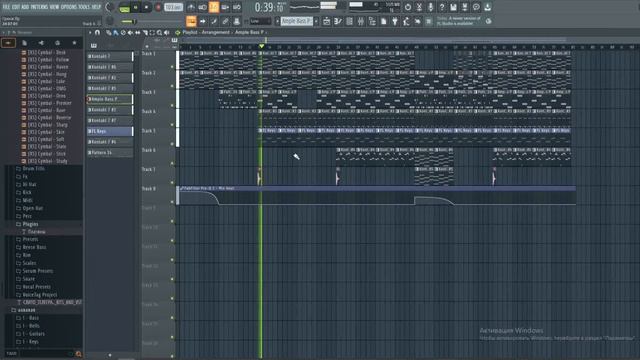This screenshot has height=360, width=640.
Task: Select the playlist Select tool
Action: [x=152, y=32]
